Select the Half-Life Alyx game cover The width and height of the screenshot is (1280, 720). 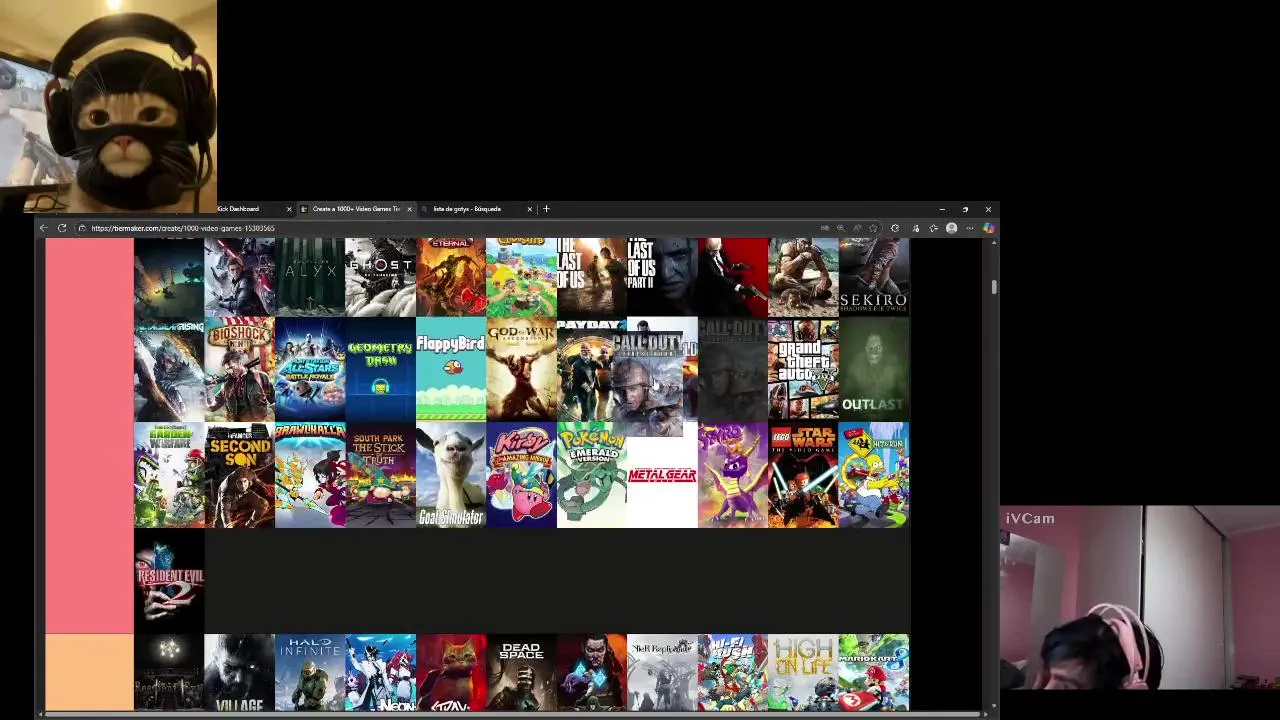tap(310, 277)
